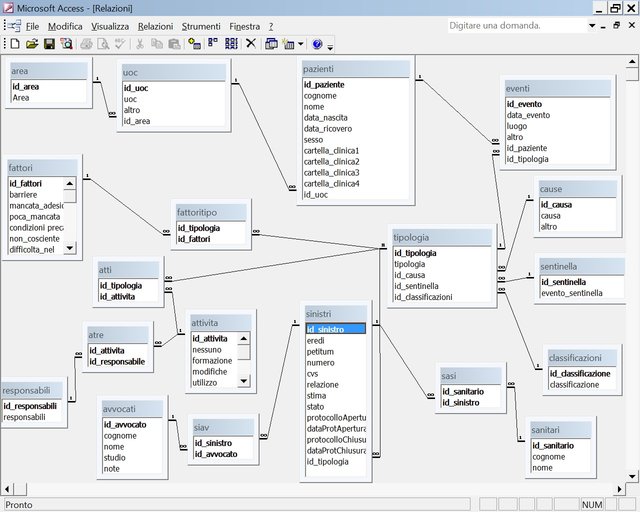Click the Show Table toolbar icon

click(x=194, y=44)
